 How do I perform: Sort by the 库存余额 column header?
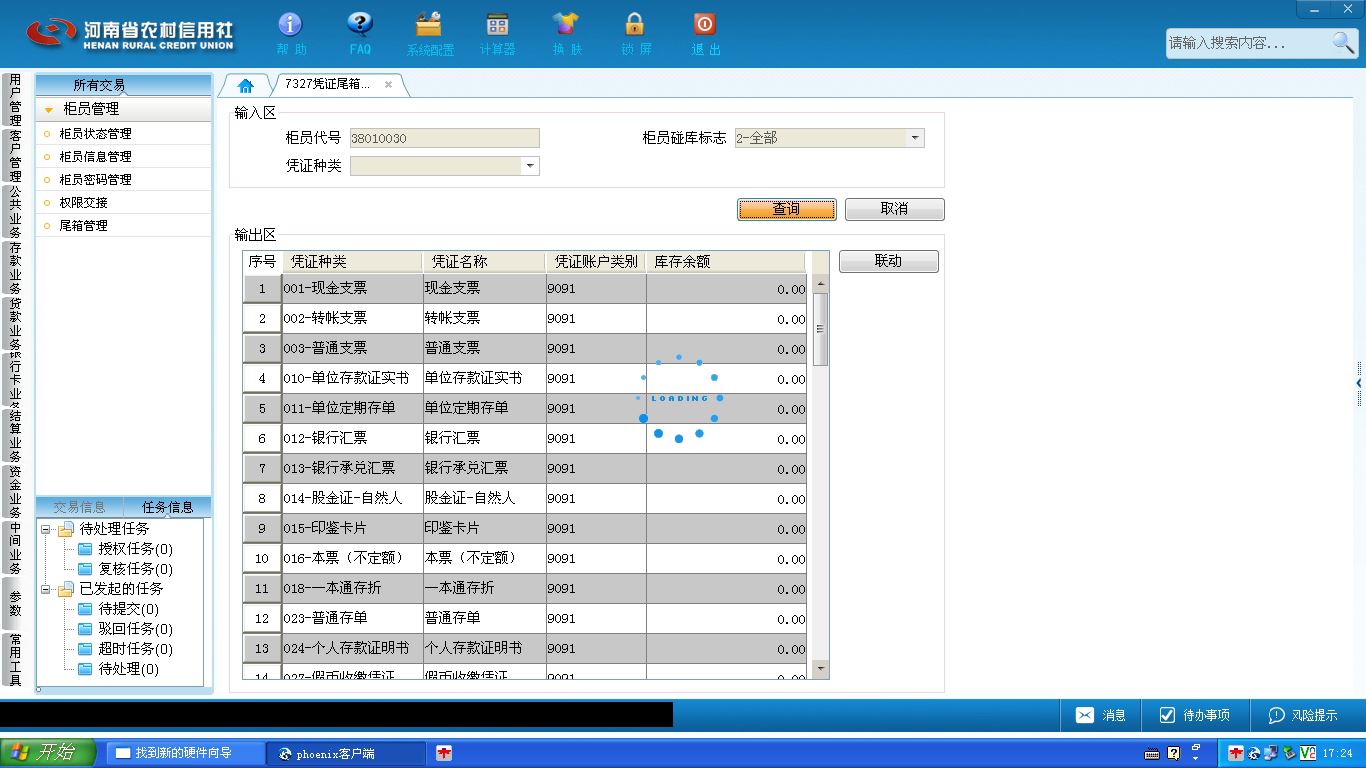tap(725, 261)
